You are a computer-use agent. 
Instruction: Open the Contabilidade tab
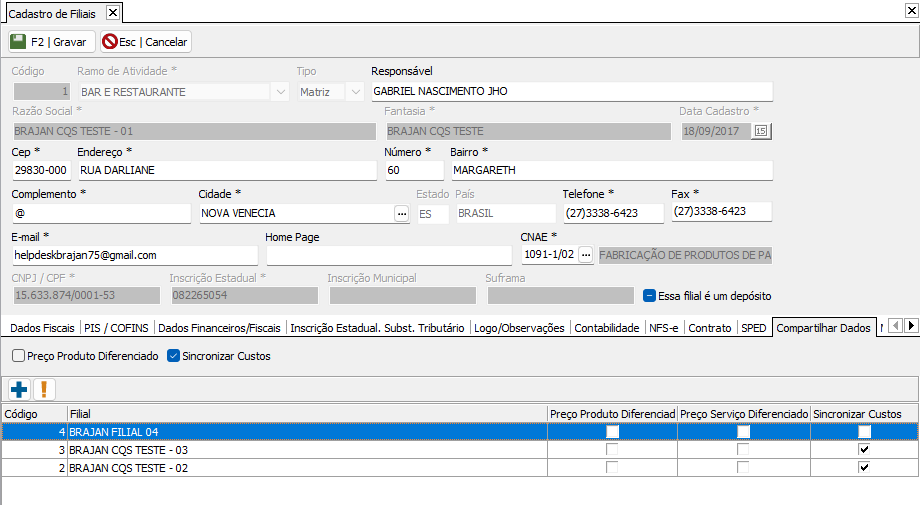tap(606, 328)
